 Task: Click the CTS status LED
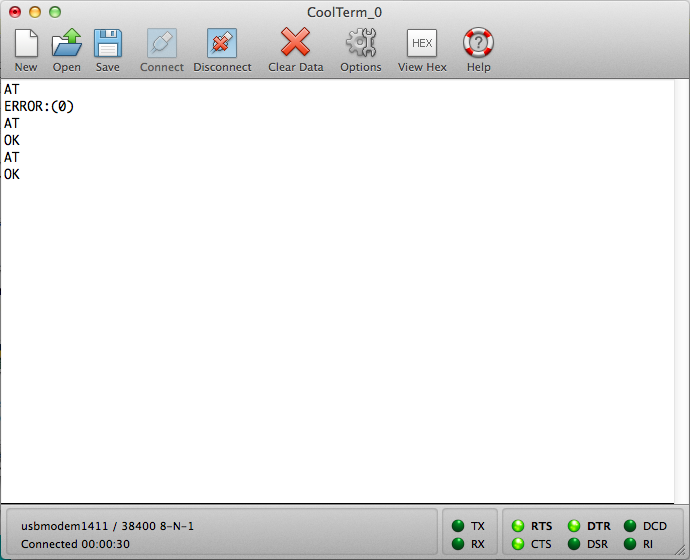[518, 544]
